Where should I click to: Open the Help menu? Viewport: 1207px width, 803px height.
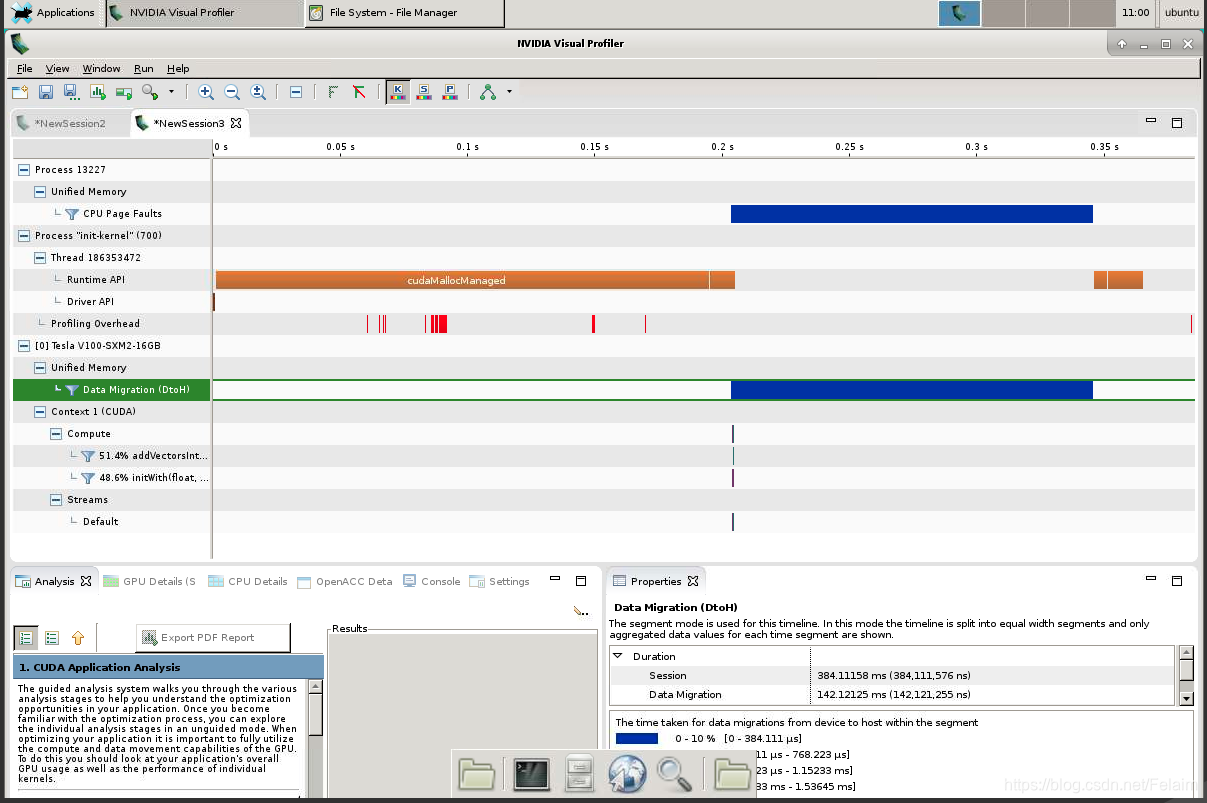pos(178,68)
